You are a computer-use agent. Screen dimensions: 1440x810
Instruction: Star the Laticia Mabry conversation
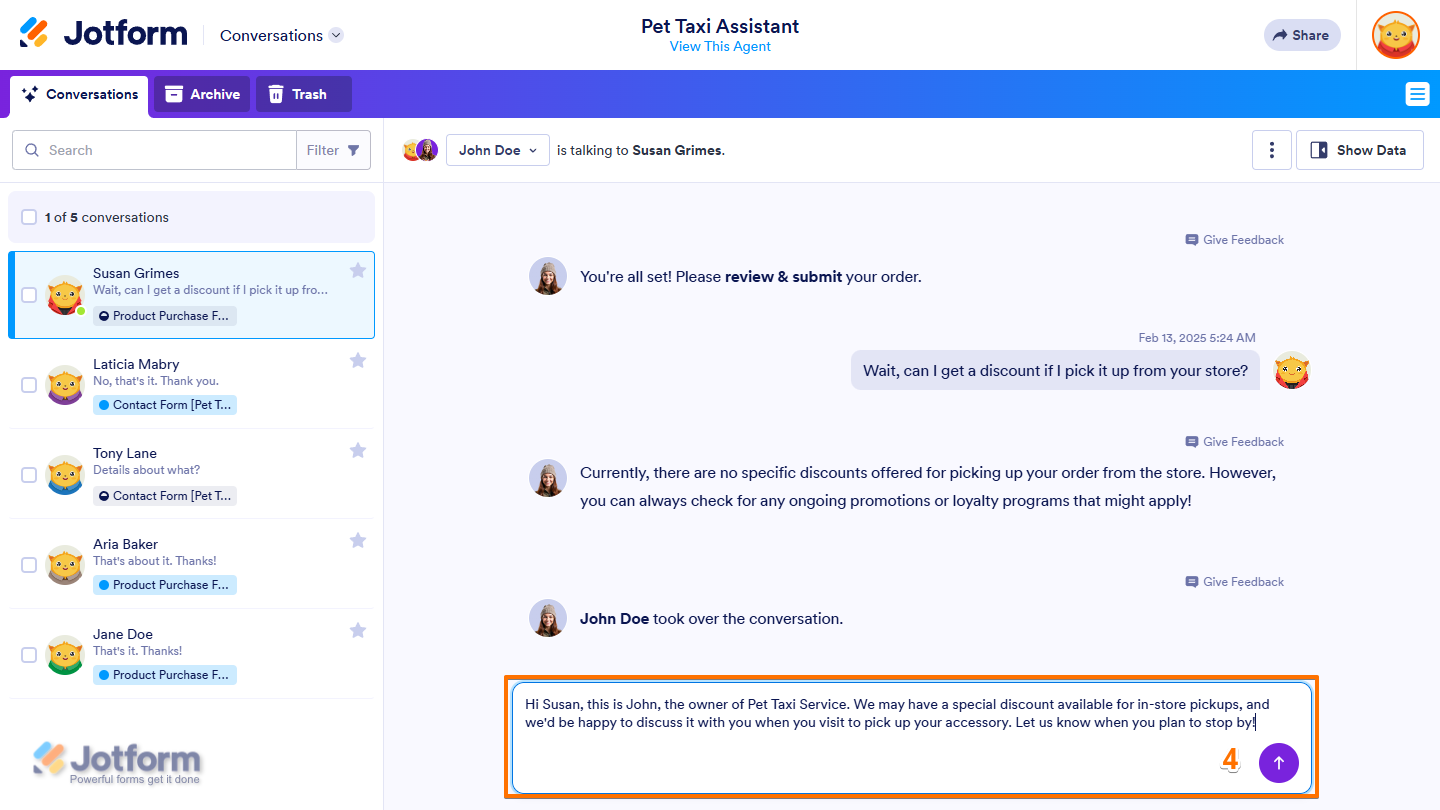[x=358, y=360]
